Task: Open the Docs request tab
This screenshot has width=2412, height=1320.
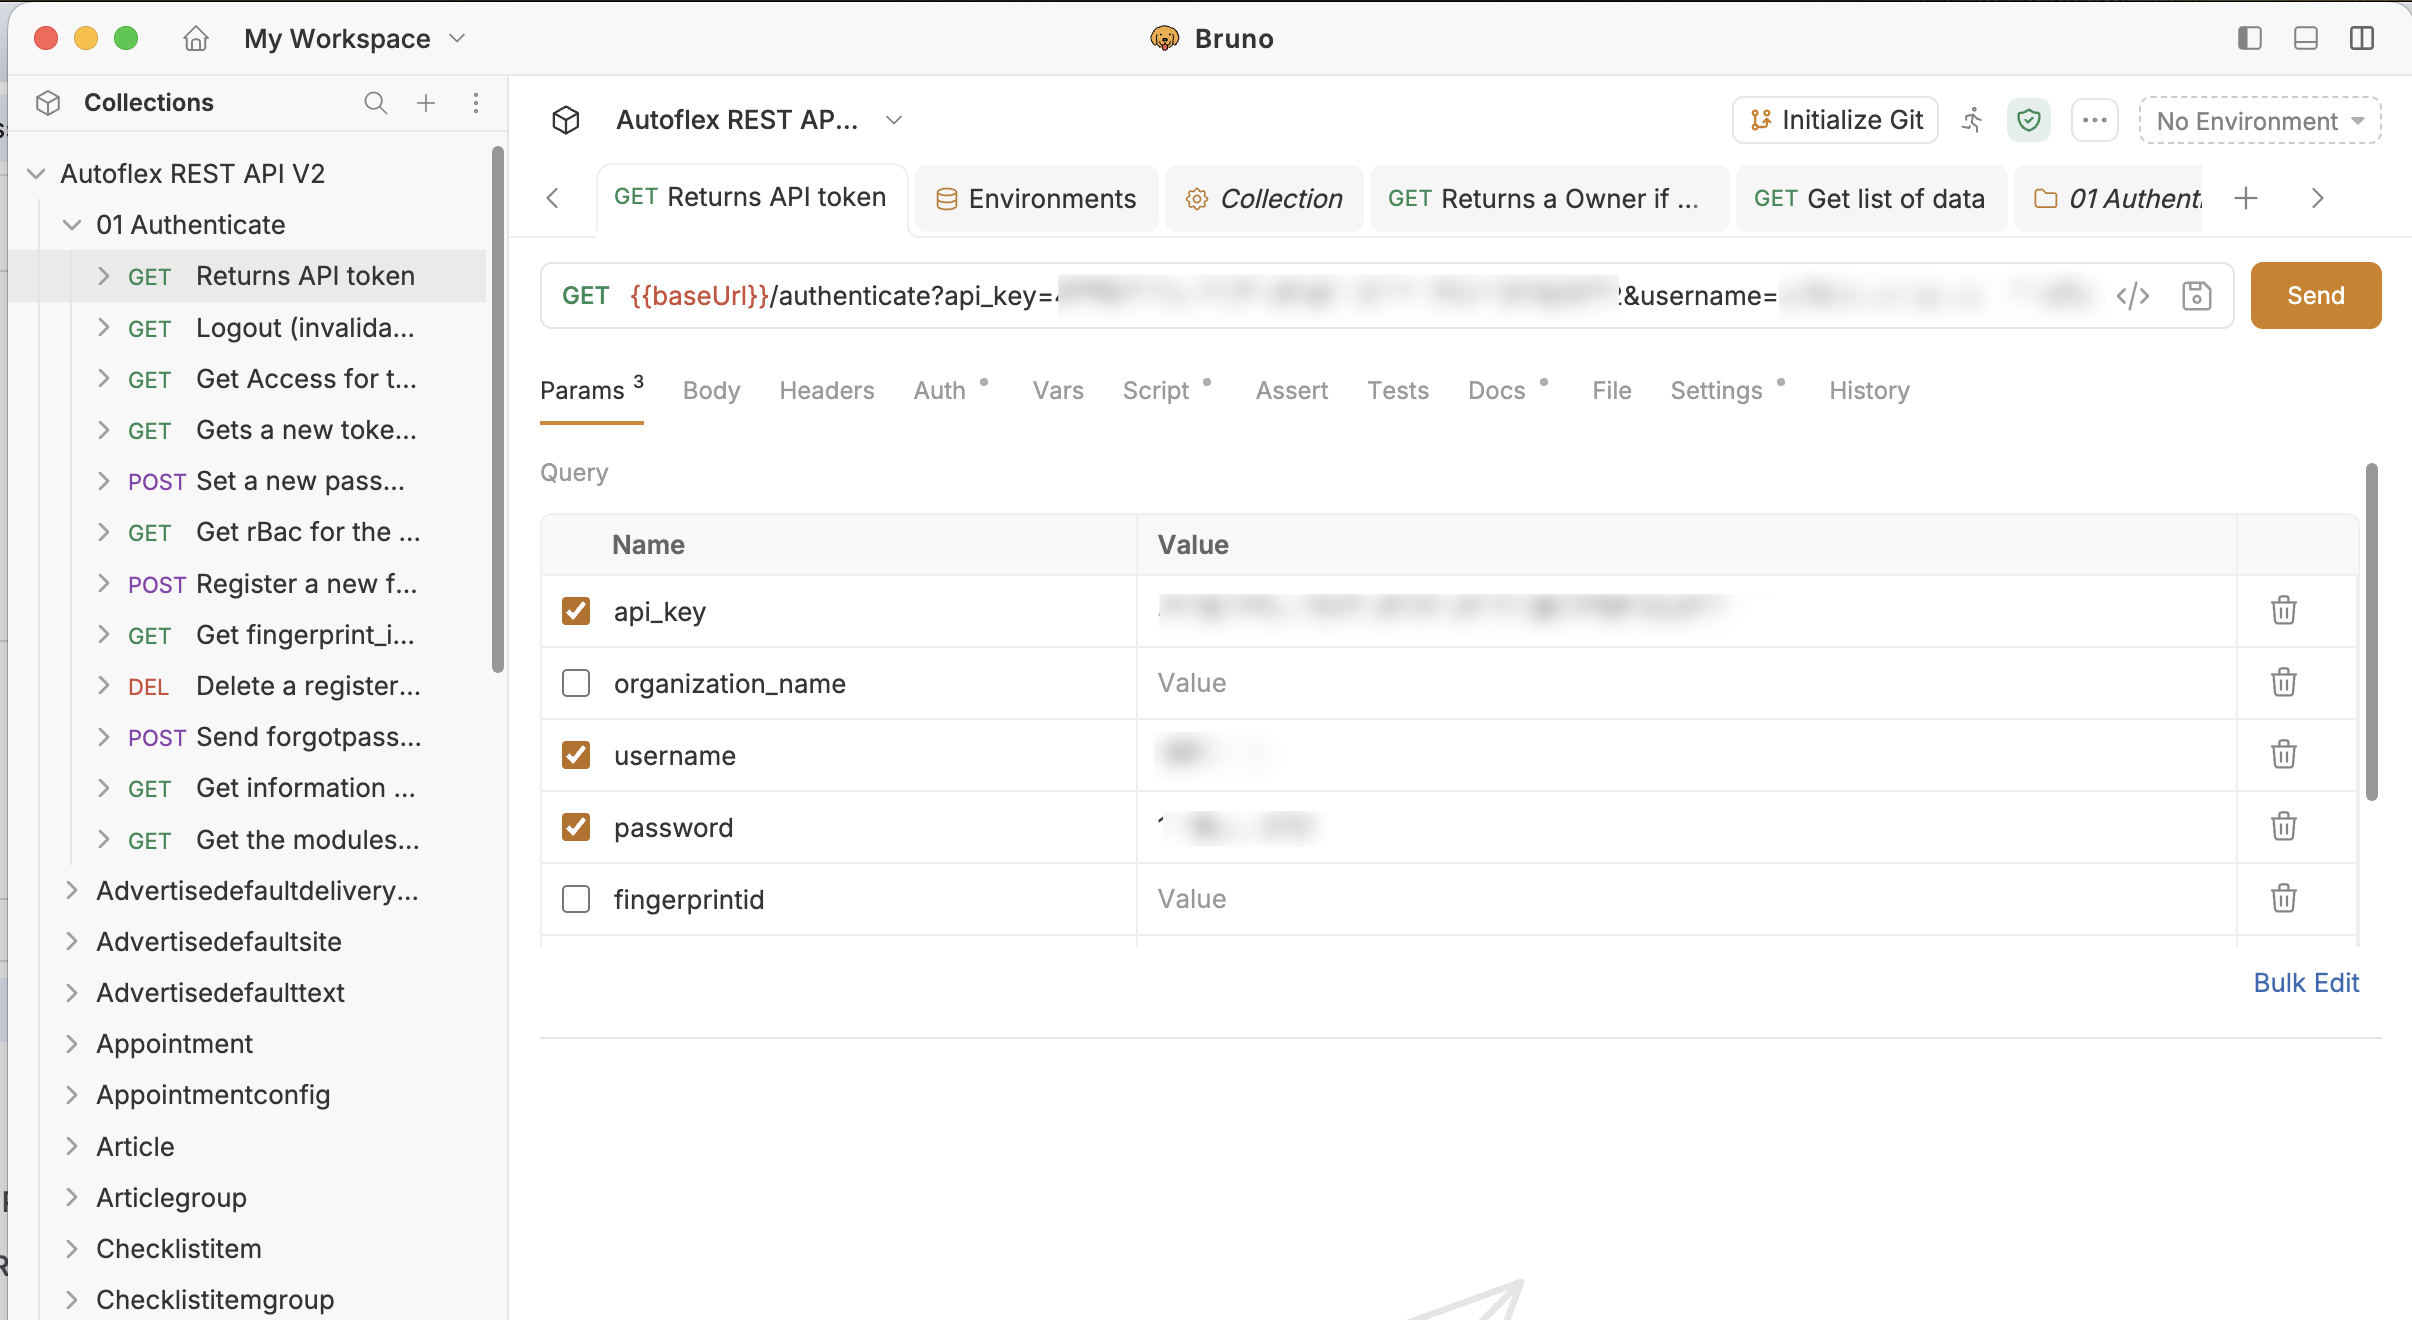Action: pos(1497,391)
